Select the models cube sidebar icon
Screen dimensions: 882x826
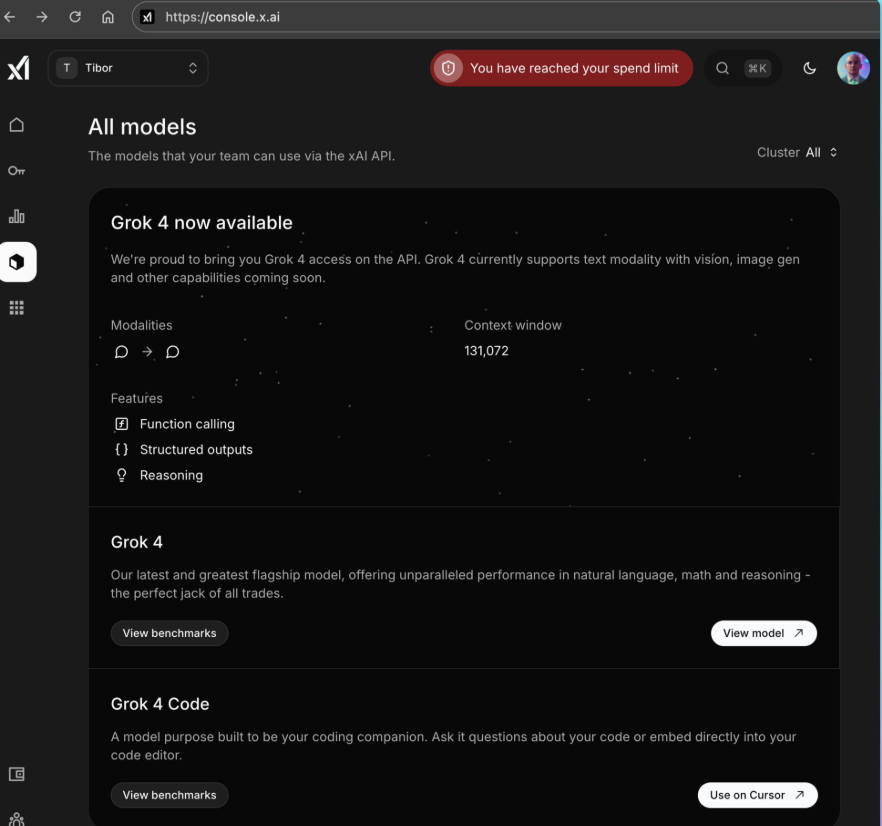[17, 262]
